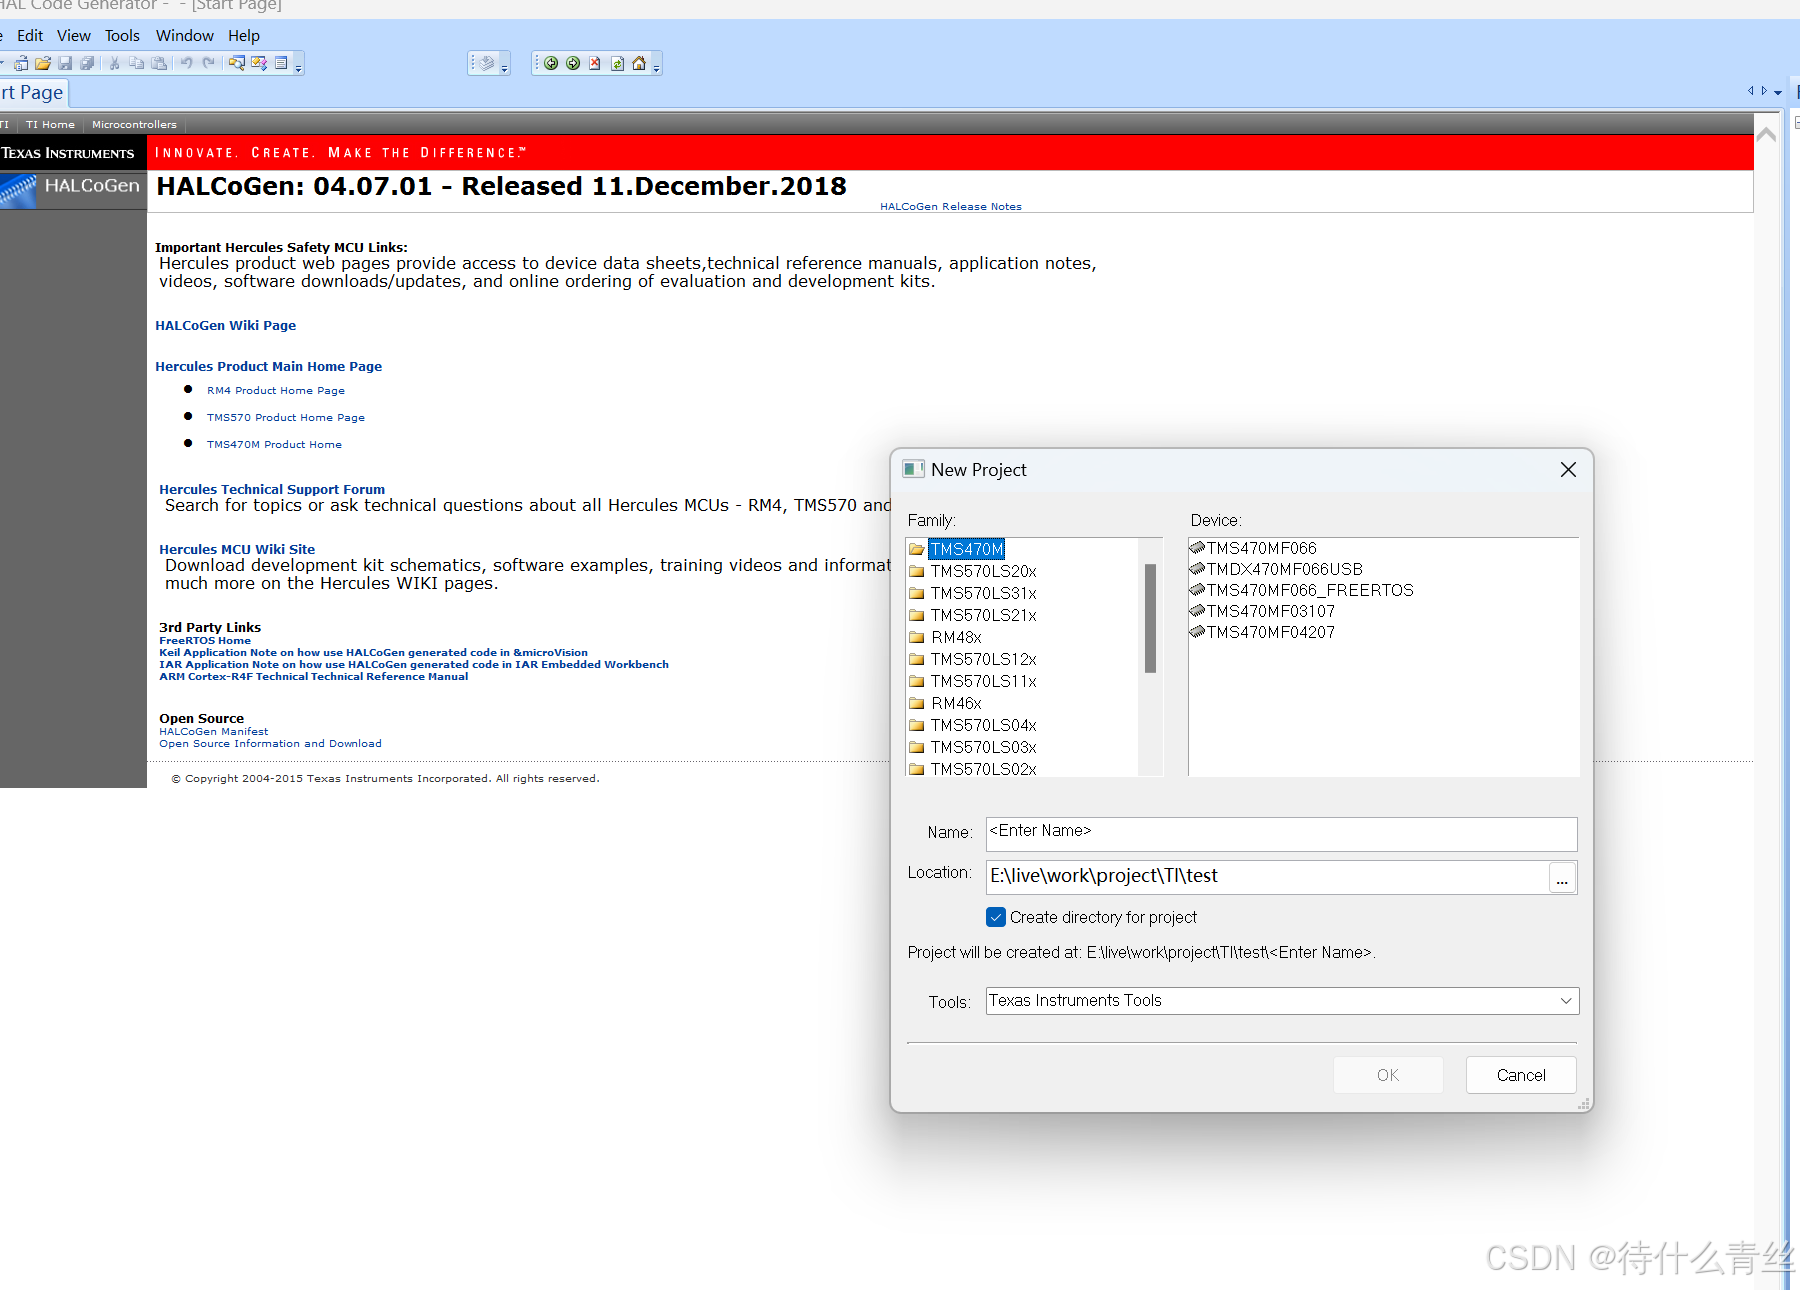This screenshot has width=1800, height=1290.
Task: Open Hercules Technical Support Forum link
Action: click(272, 489)
